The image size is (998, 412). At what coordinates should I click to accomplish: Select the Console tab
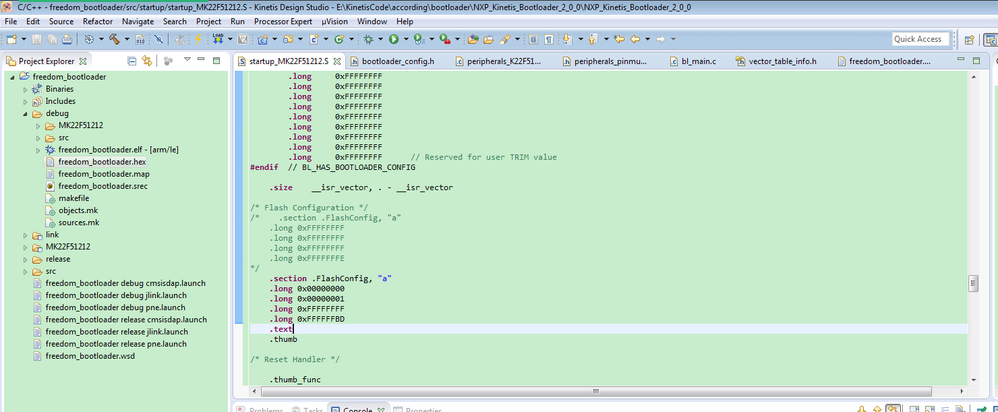pyautogui.click(x=357, y=409)
